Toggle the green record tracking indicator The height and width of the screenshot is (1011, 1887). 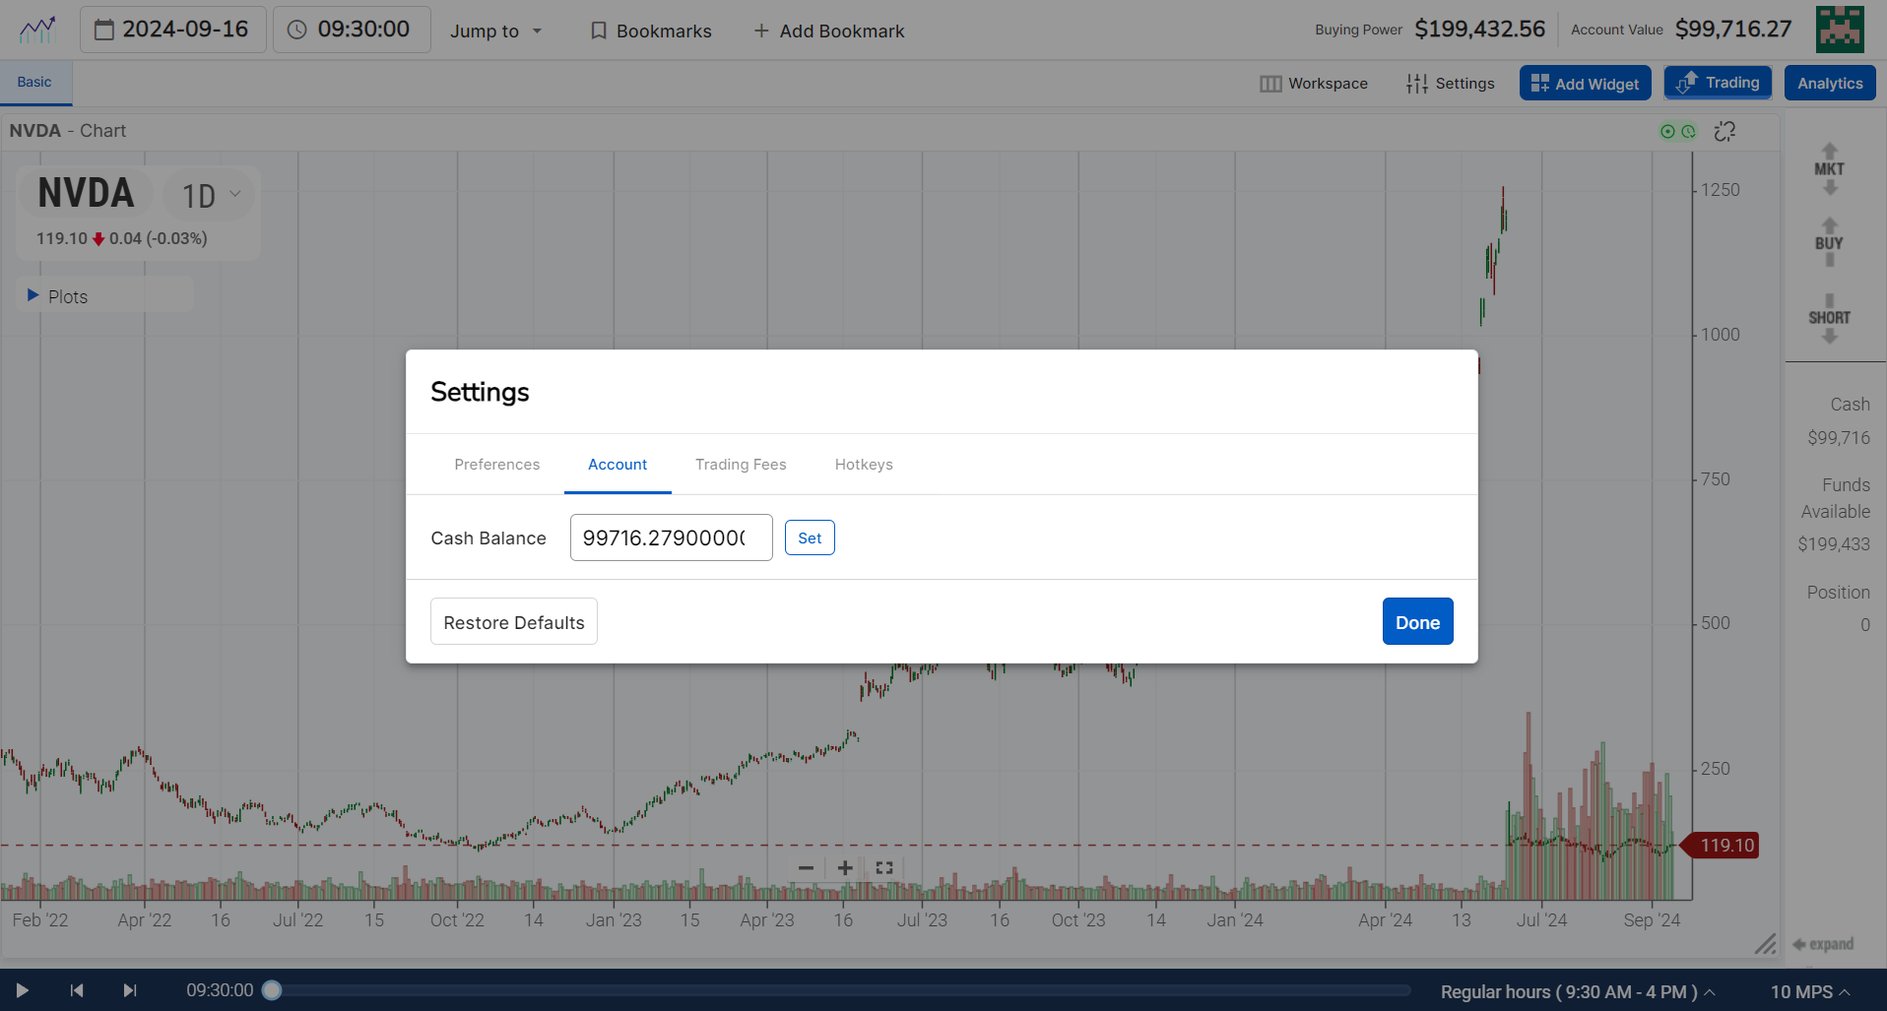click(1668, 131)
